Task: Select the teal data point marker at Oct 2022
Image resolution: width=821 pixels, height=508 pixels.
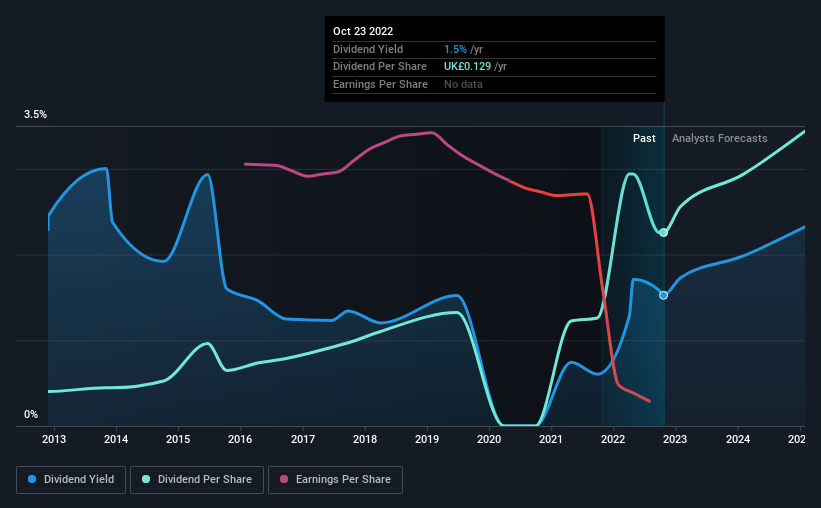Action: tap(663, 233)
